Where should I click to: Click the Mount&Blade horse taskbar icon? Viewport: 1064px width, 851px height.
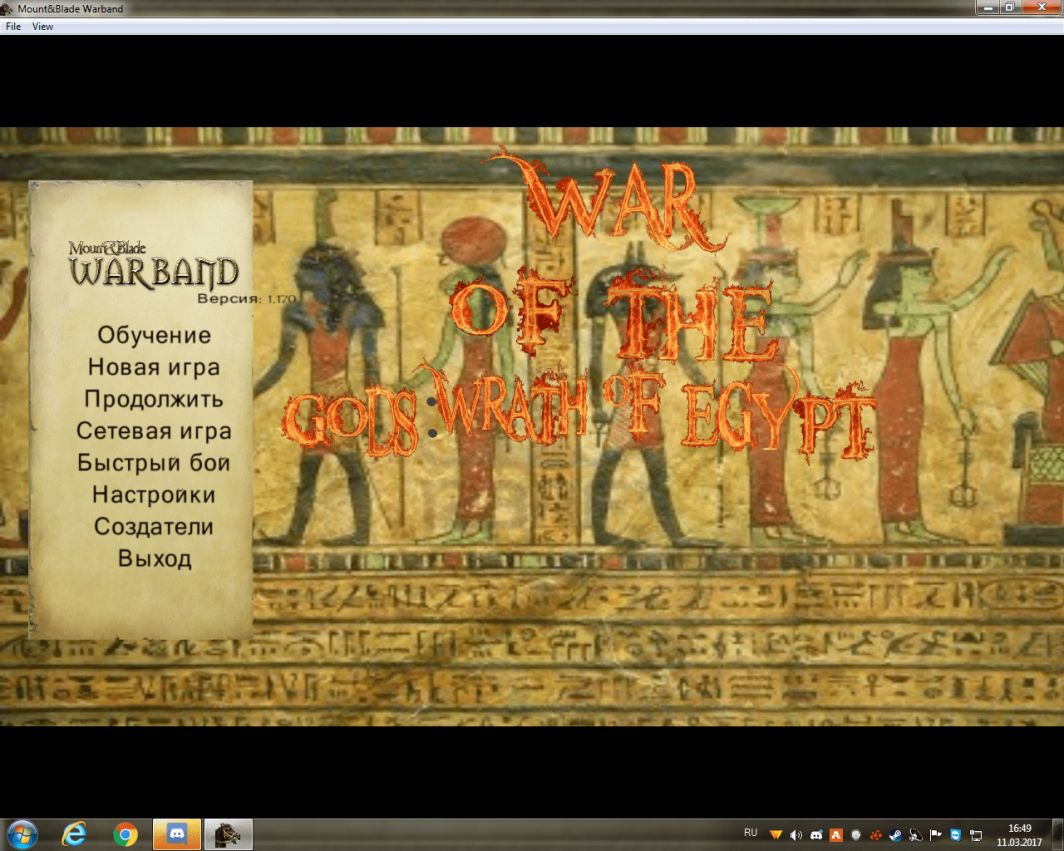(x=228, y=834)
